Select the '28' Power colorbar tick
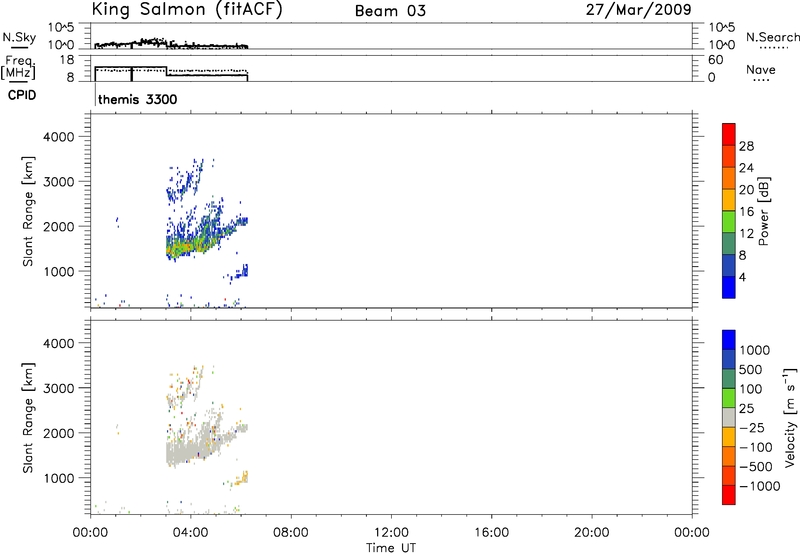The height and width of the screenshot is (554, 800). point(746,146)
